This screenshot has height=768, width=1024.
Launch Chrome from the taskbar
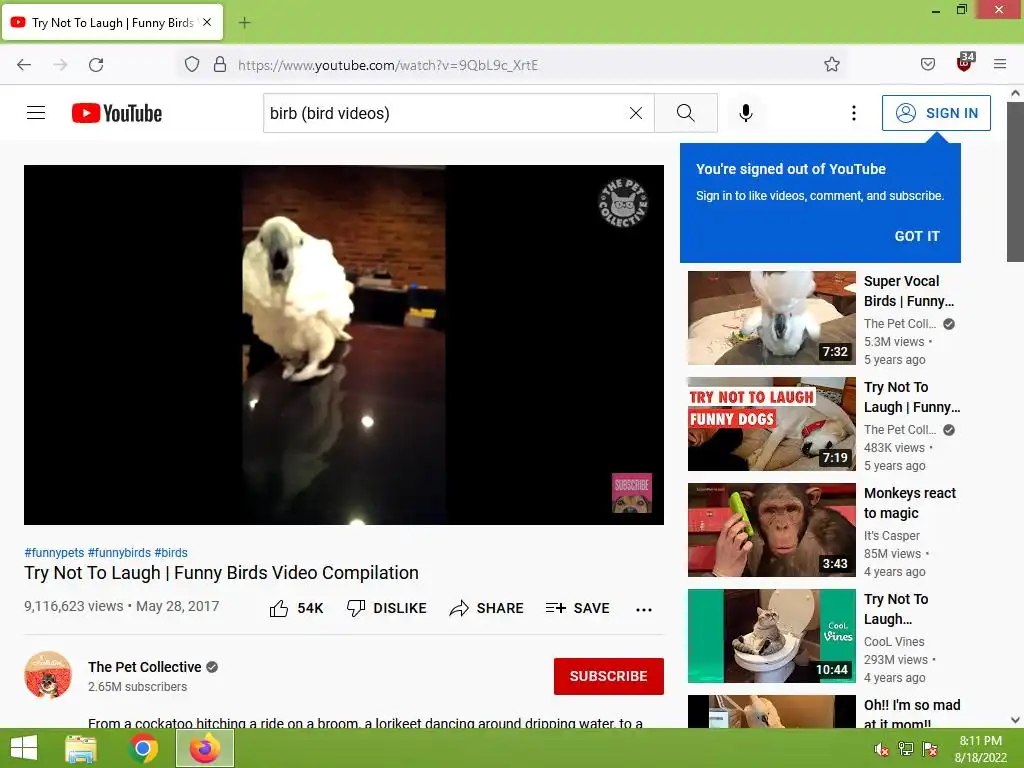(x=143, y=748)
